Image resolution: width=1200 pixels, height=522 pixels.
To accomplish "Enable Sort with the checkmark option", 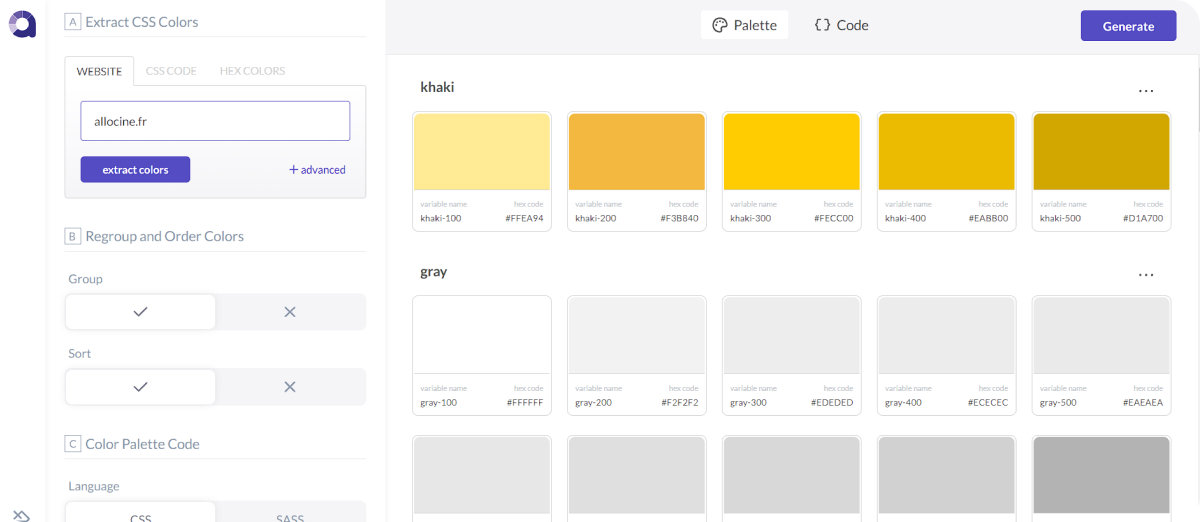I will point(140,387).
